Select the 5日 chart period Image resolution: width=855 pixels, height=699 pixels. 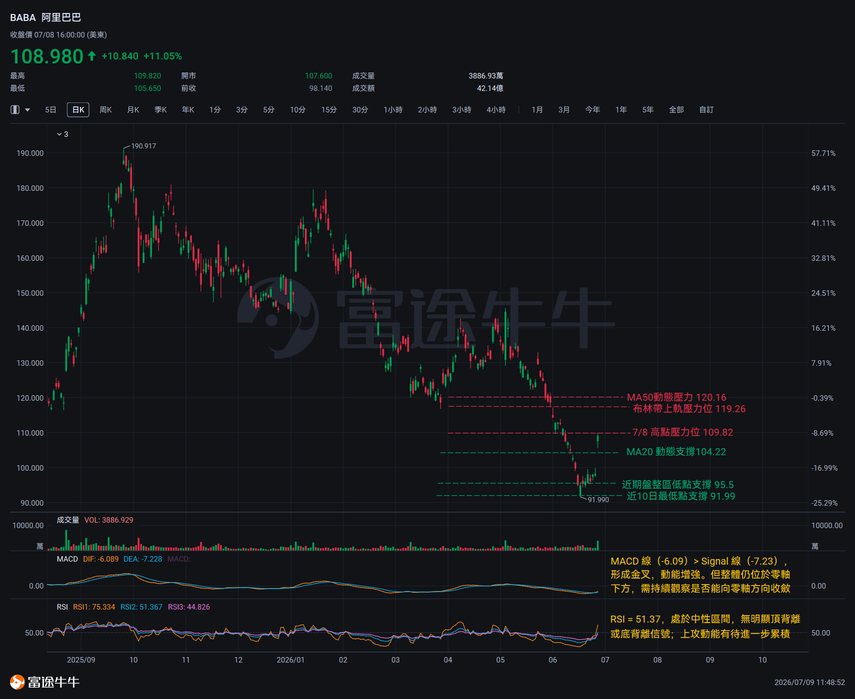click(x=51, y=110)
